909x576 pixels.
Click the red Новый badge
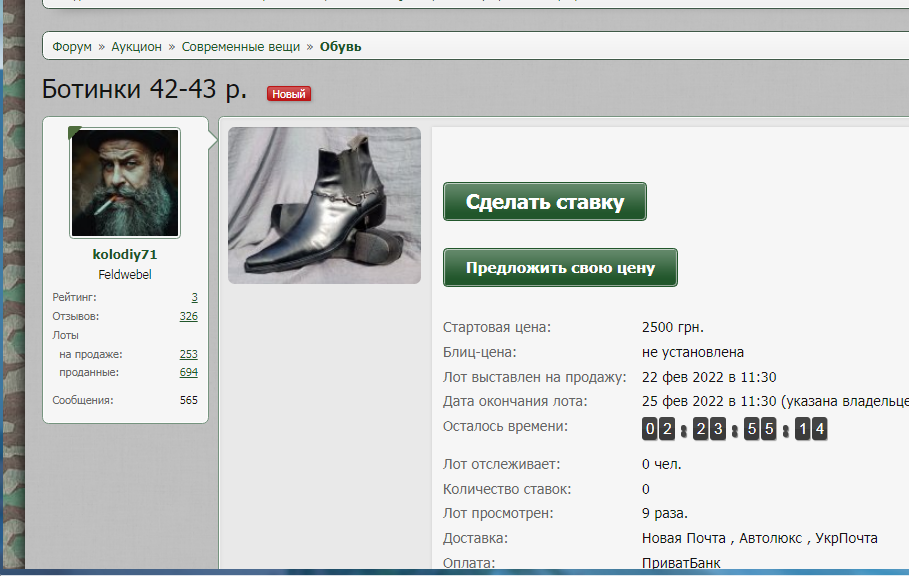point(289,94)
